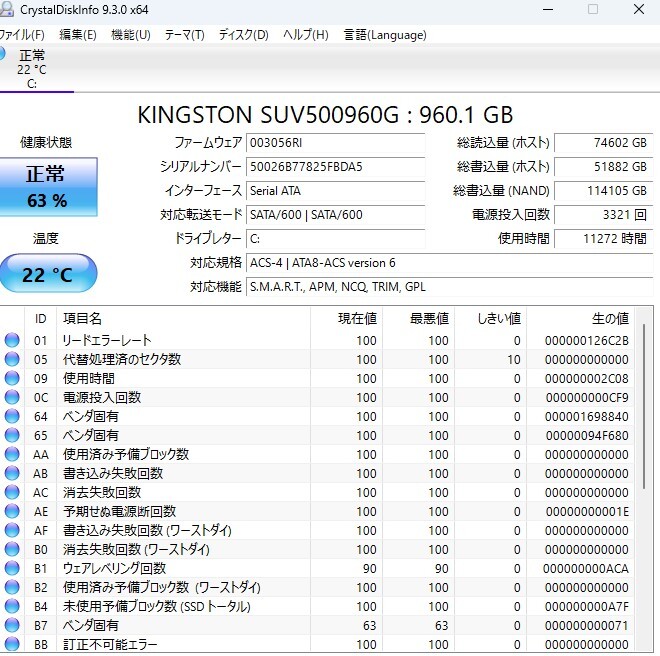Select row 消去失敗回数 (ワーストダイ)
Screen dimensions: 660x656
(319, 549)
